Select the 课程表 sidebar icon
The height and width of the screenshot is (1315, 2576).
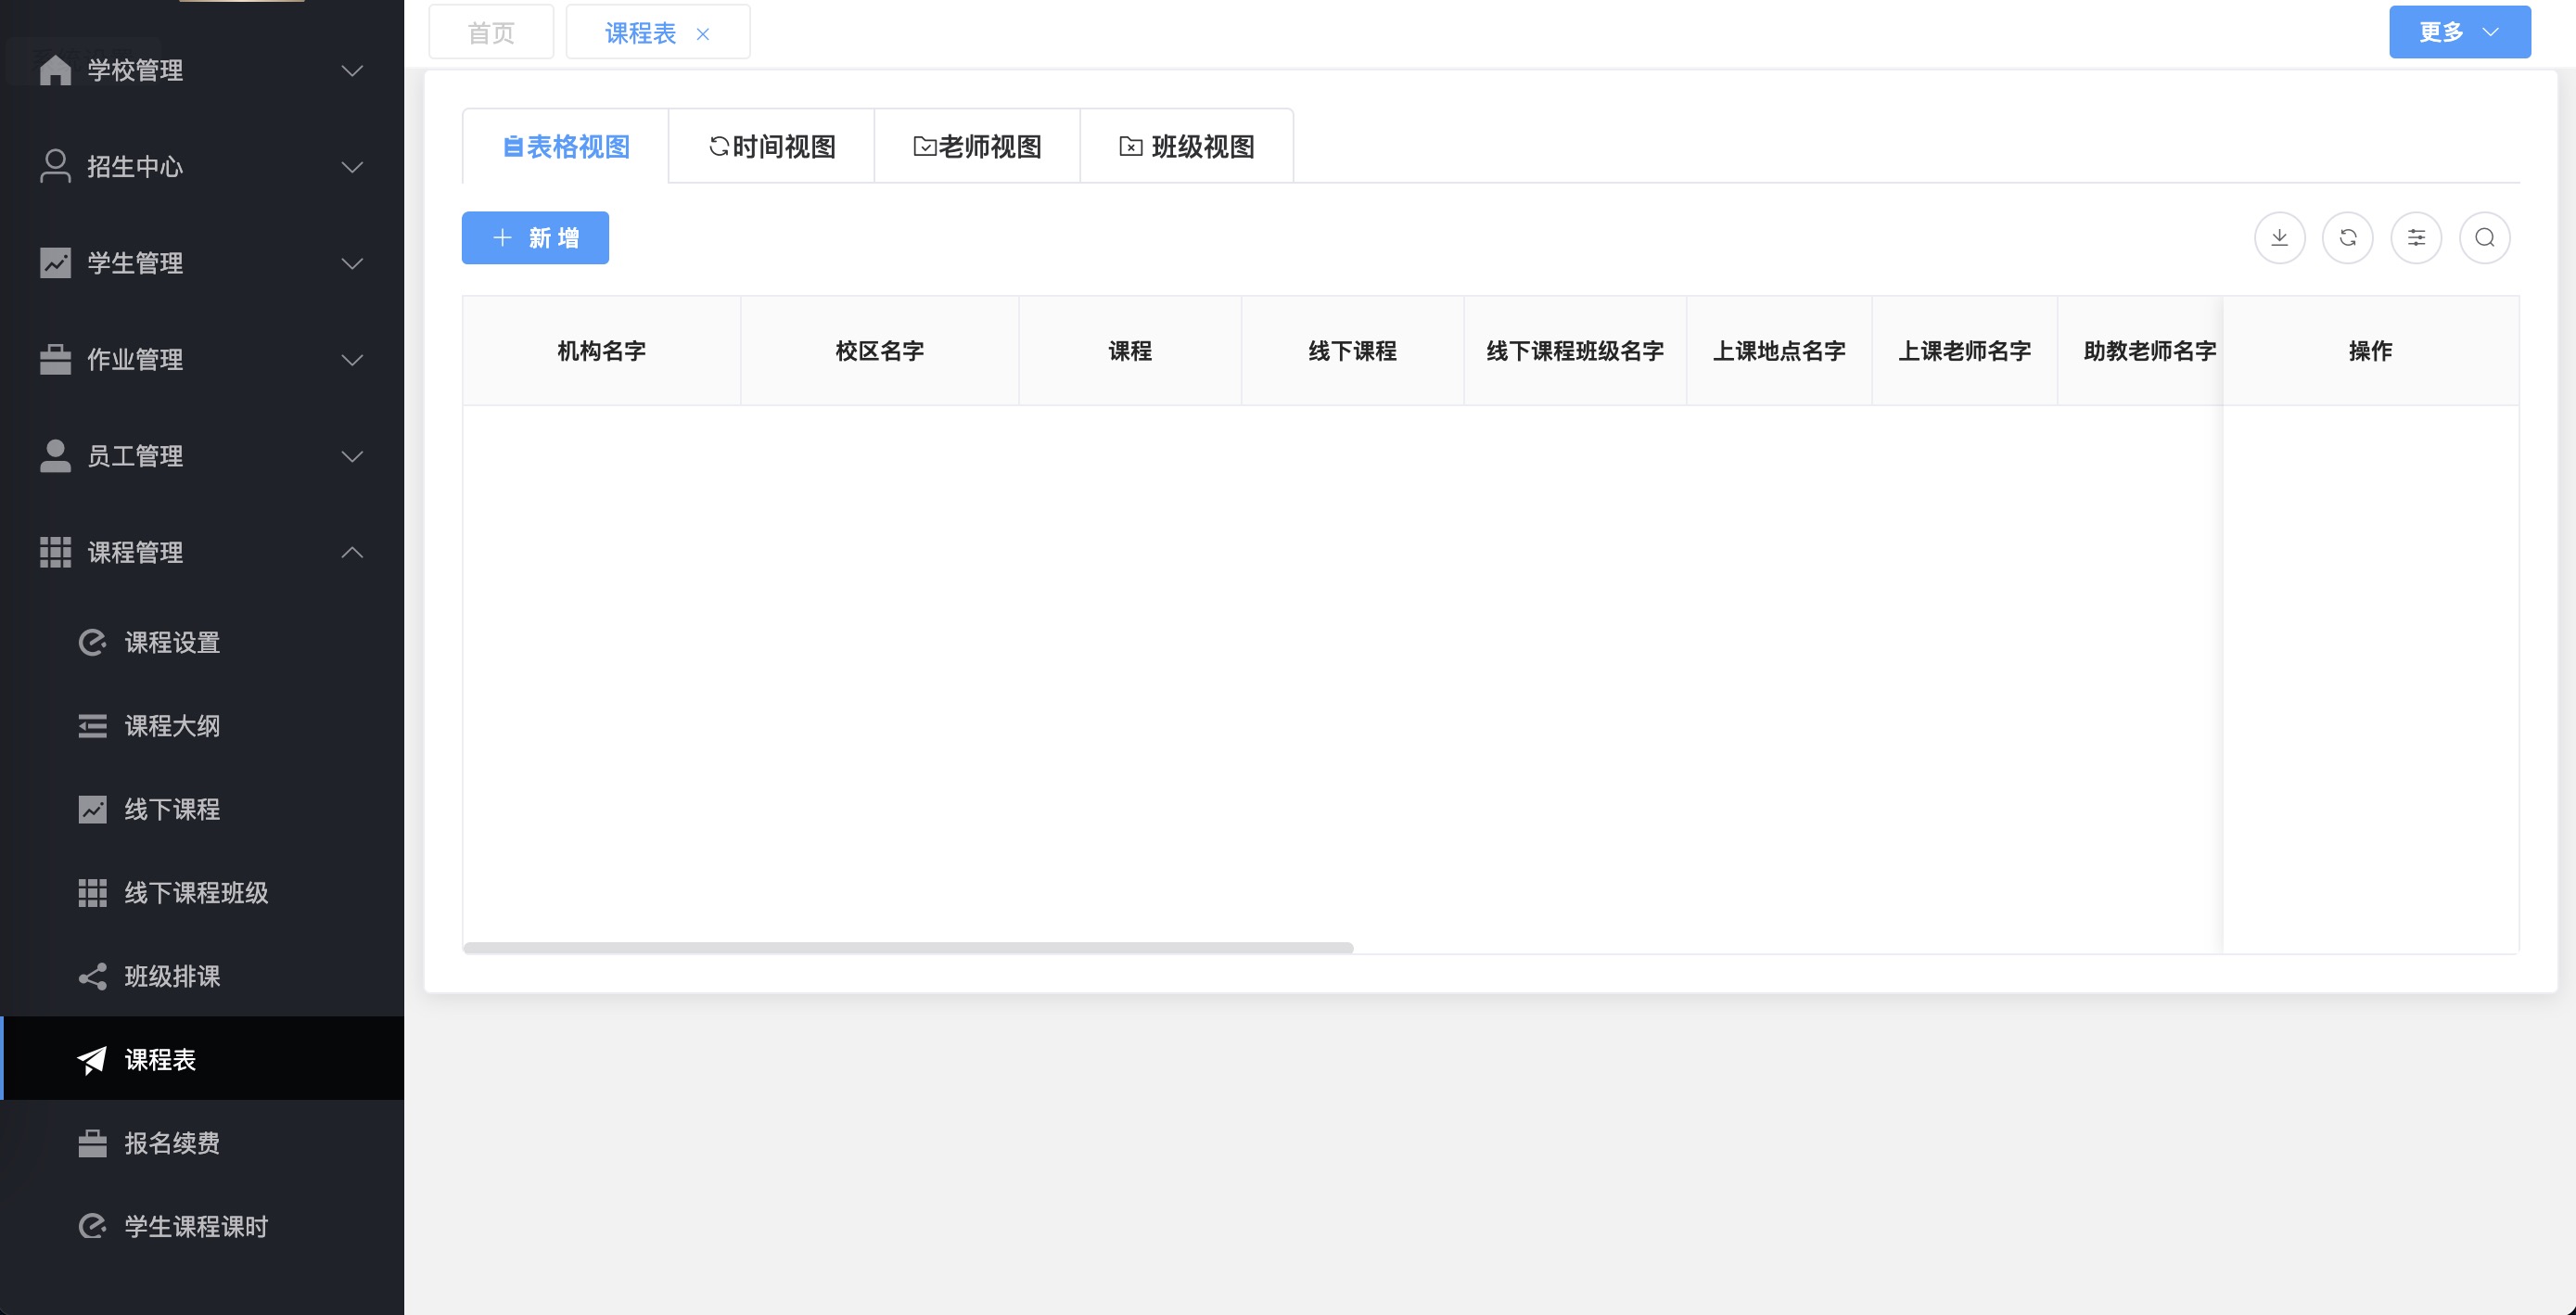point(92,1059)
